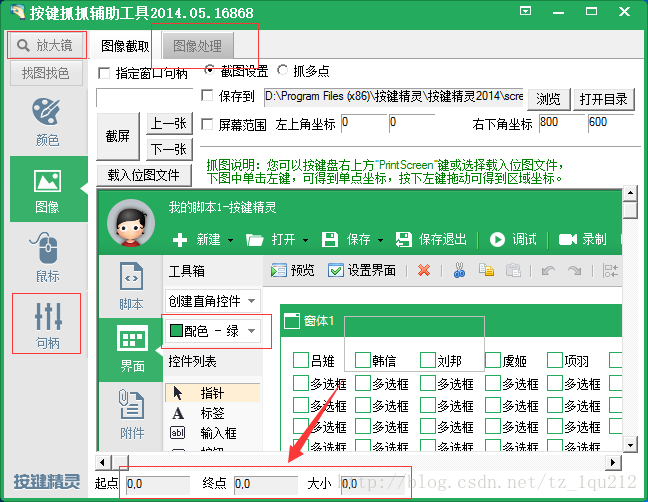Click the 放大镜 magnifier button
The image size is (648, 502).
pyautogui.click(x=45, y=45)
